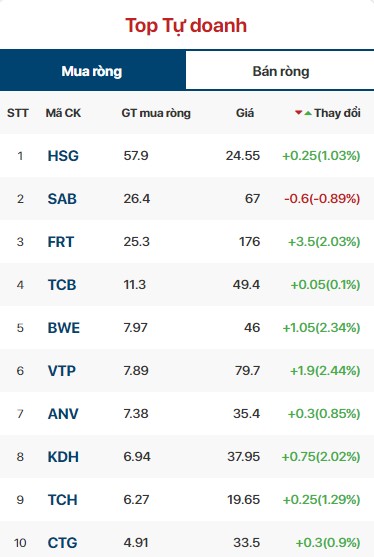Click the Top Tự doanh title
This screenshot has width=374, height=557.
click(x=186, y=26)
